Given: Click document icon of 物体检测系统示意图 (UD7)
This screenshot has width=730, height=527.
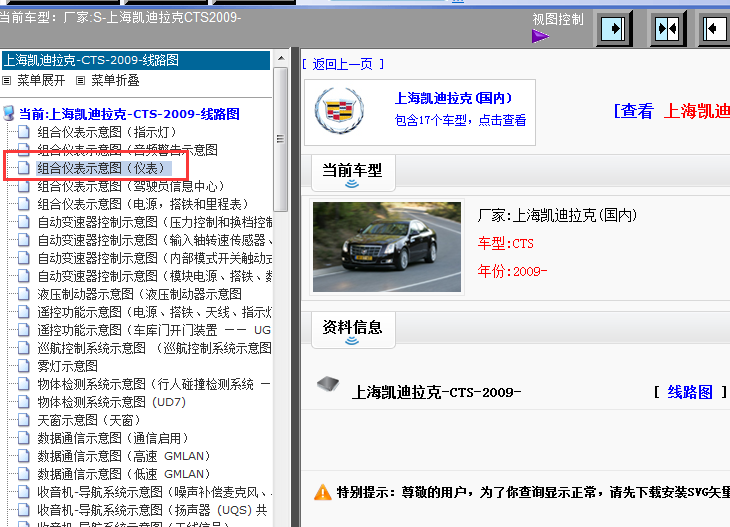Looking at the screenshot, I should point(24,402).
